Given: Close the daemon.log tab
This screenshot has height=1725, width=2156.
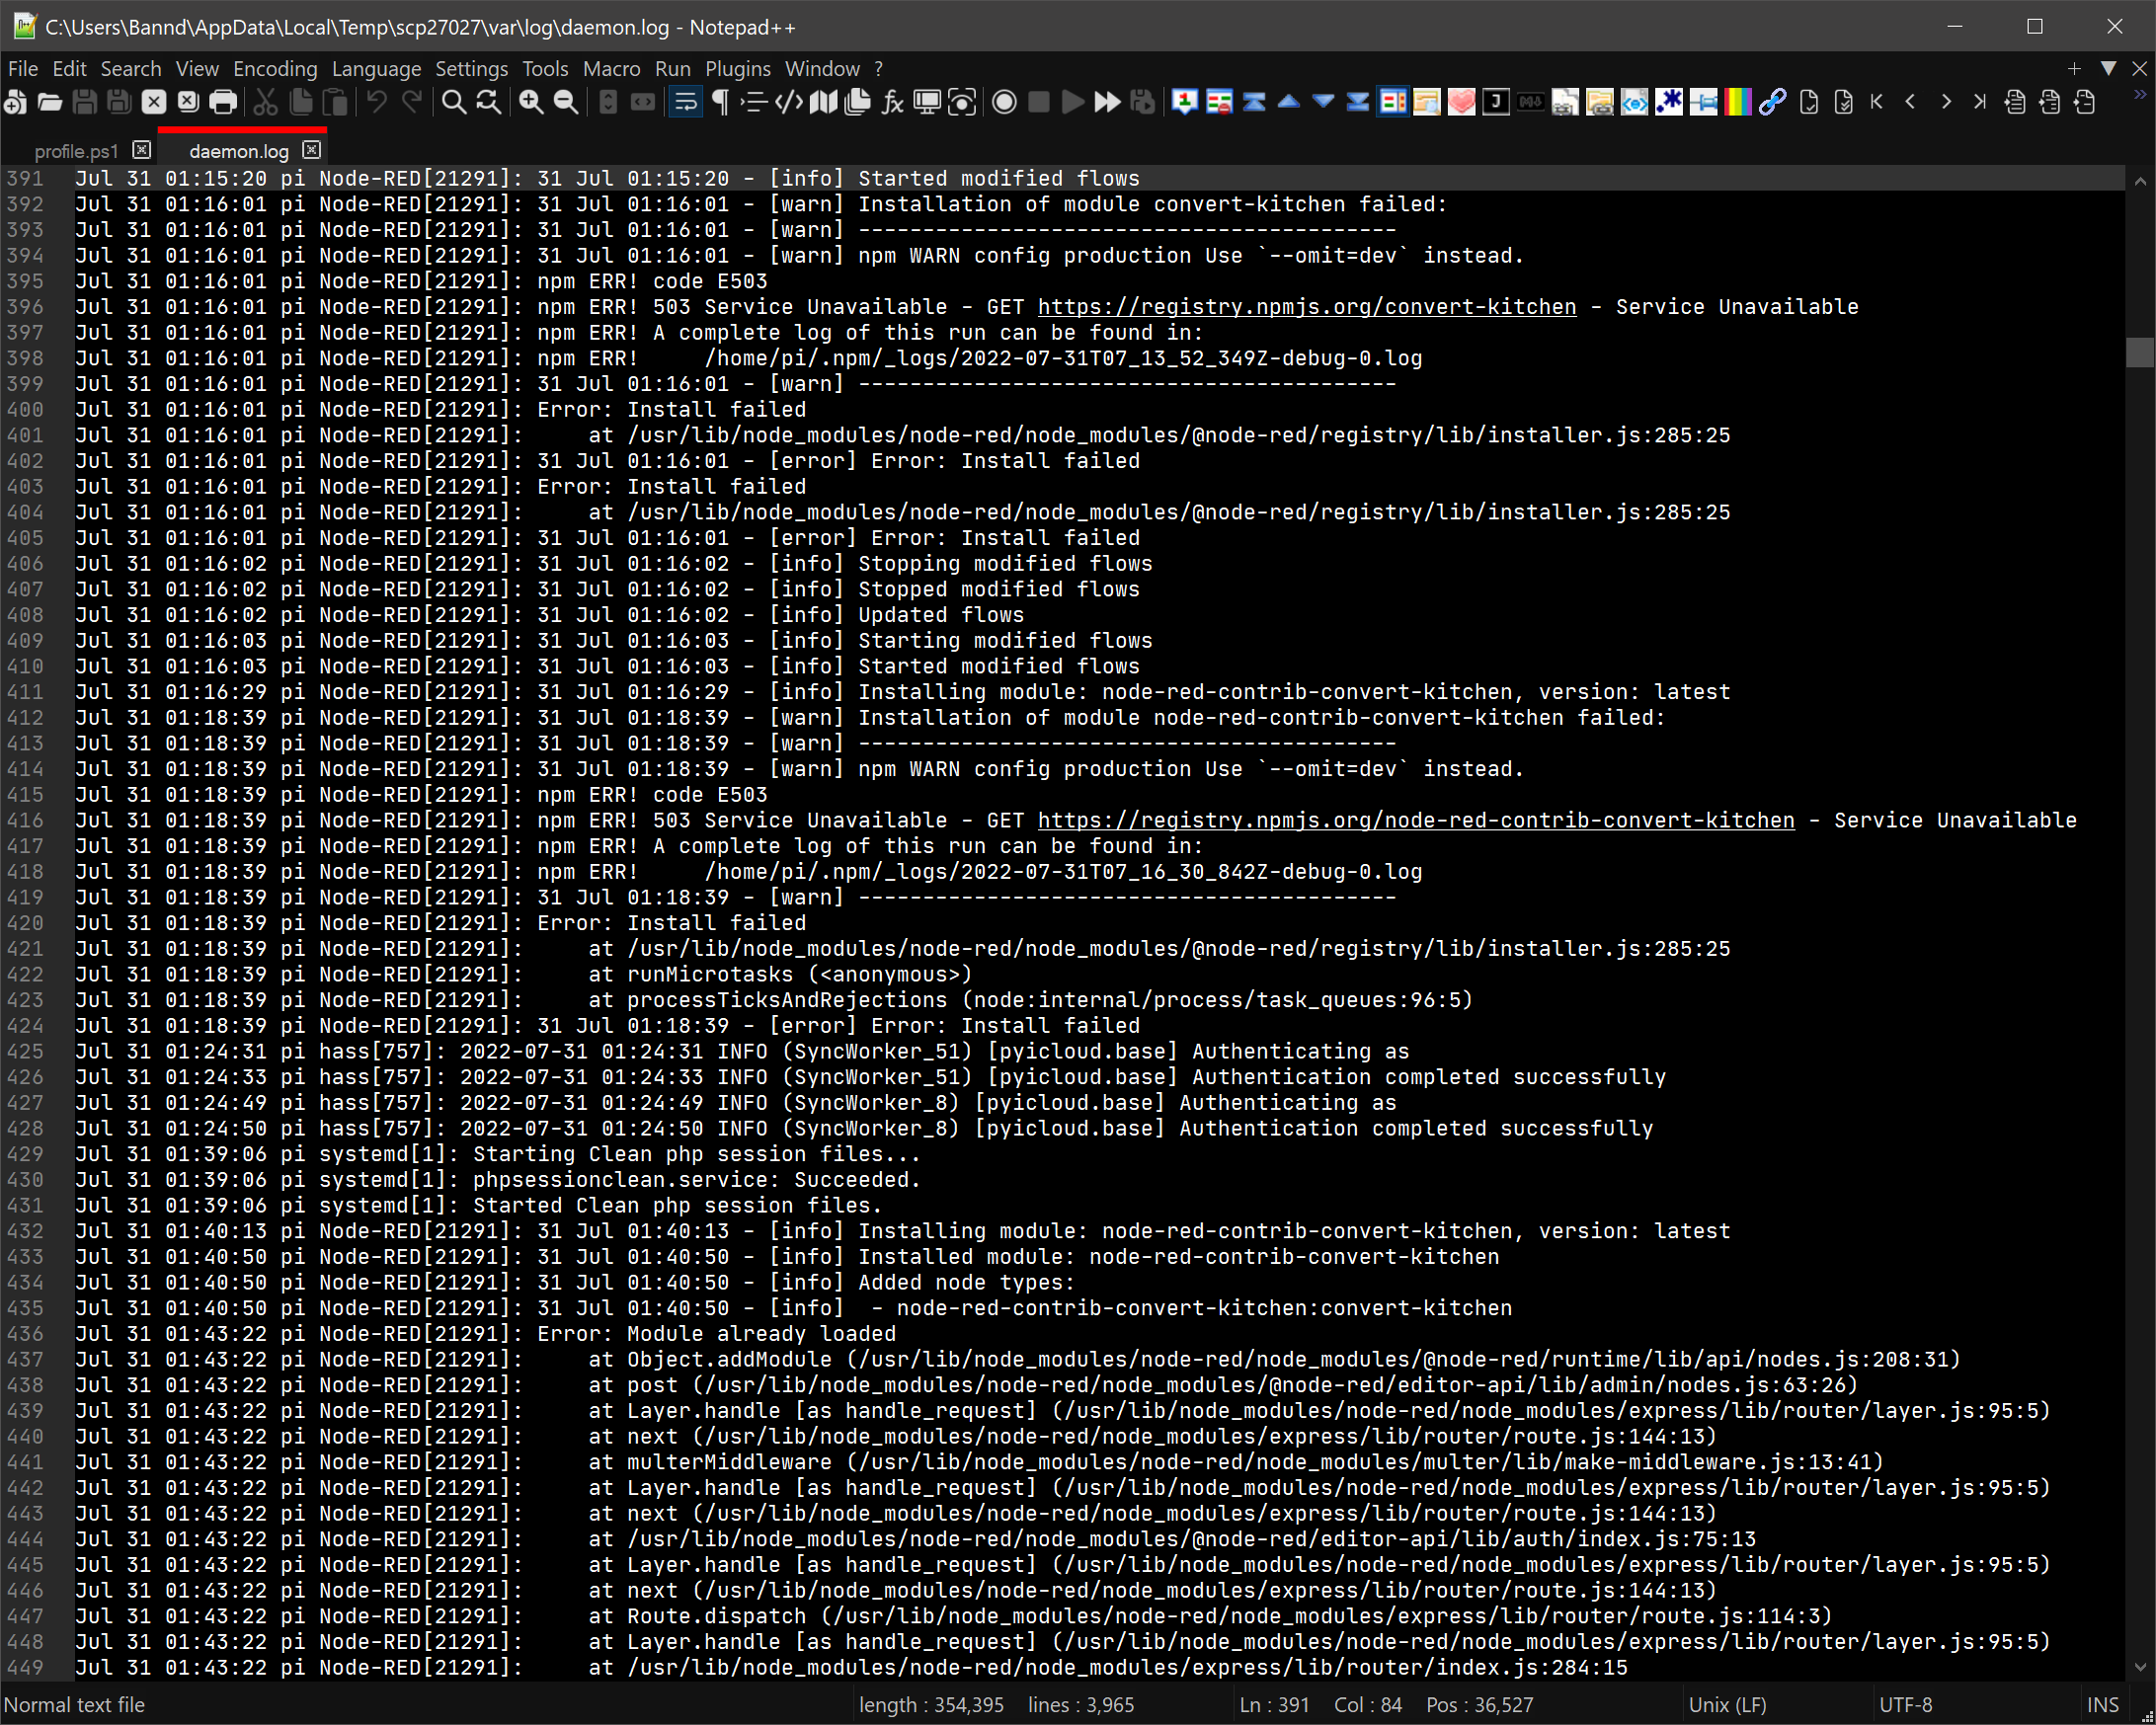Looking at the screenshot, I should (312, 150).
